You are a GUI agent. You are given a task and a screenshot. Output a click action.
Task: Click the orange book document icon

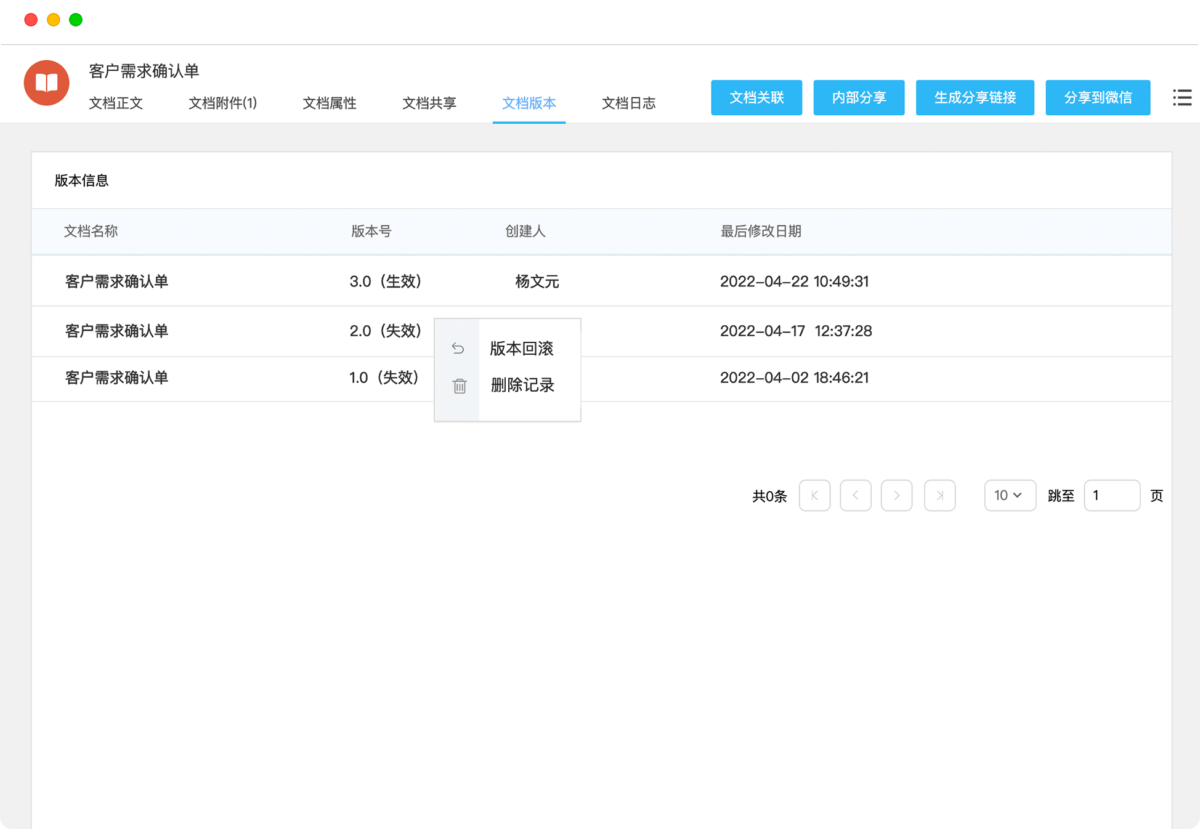coord(46,83)
